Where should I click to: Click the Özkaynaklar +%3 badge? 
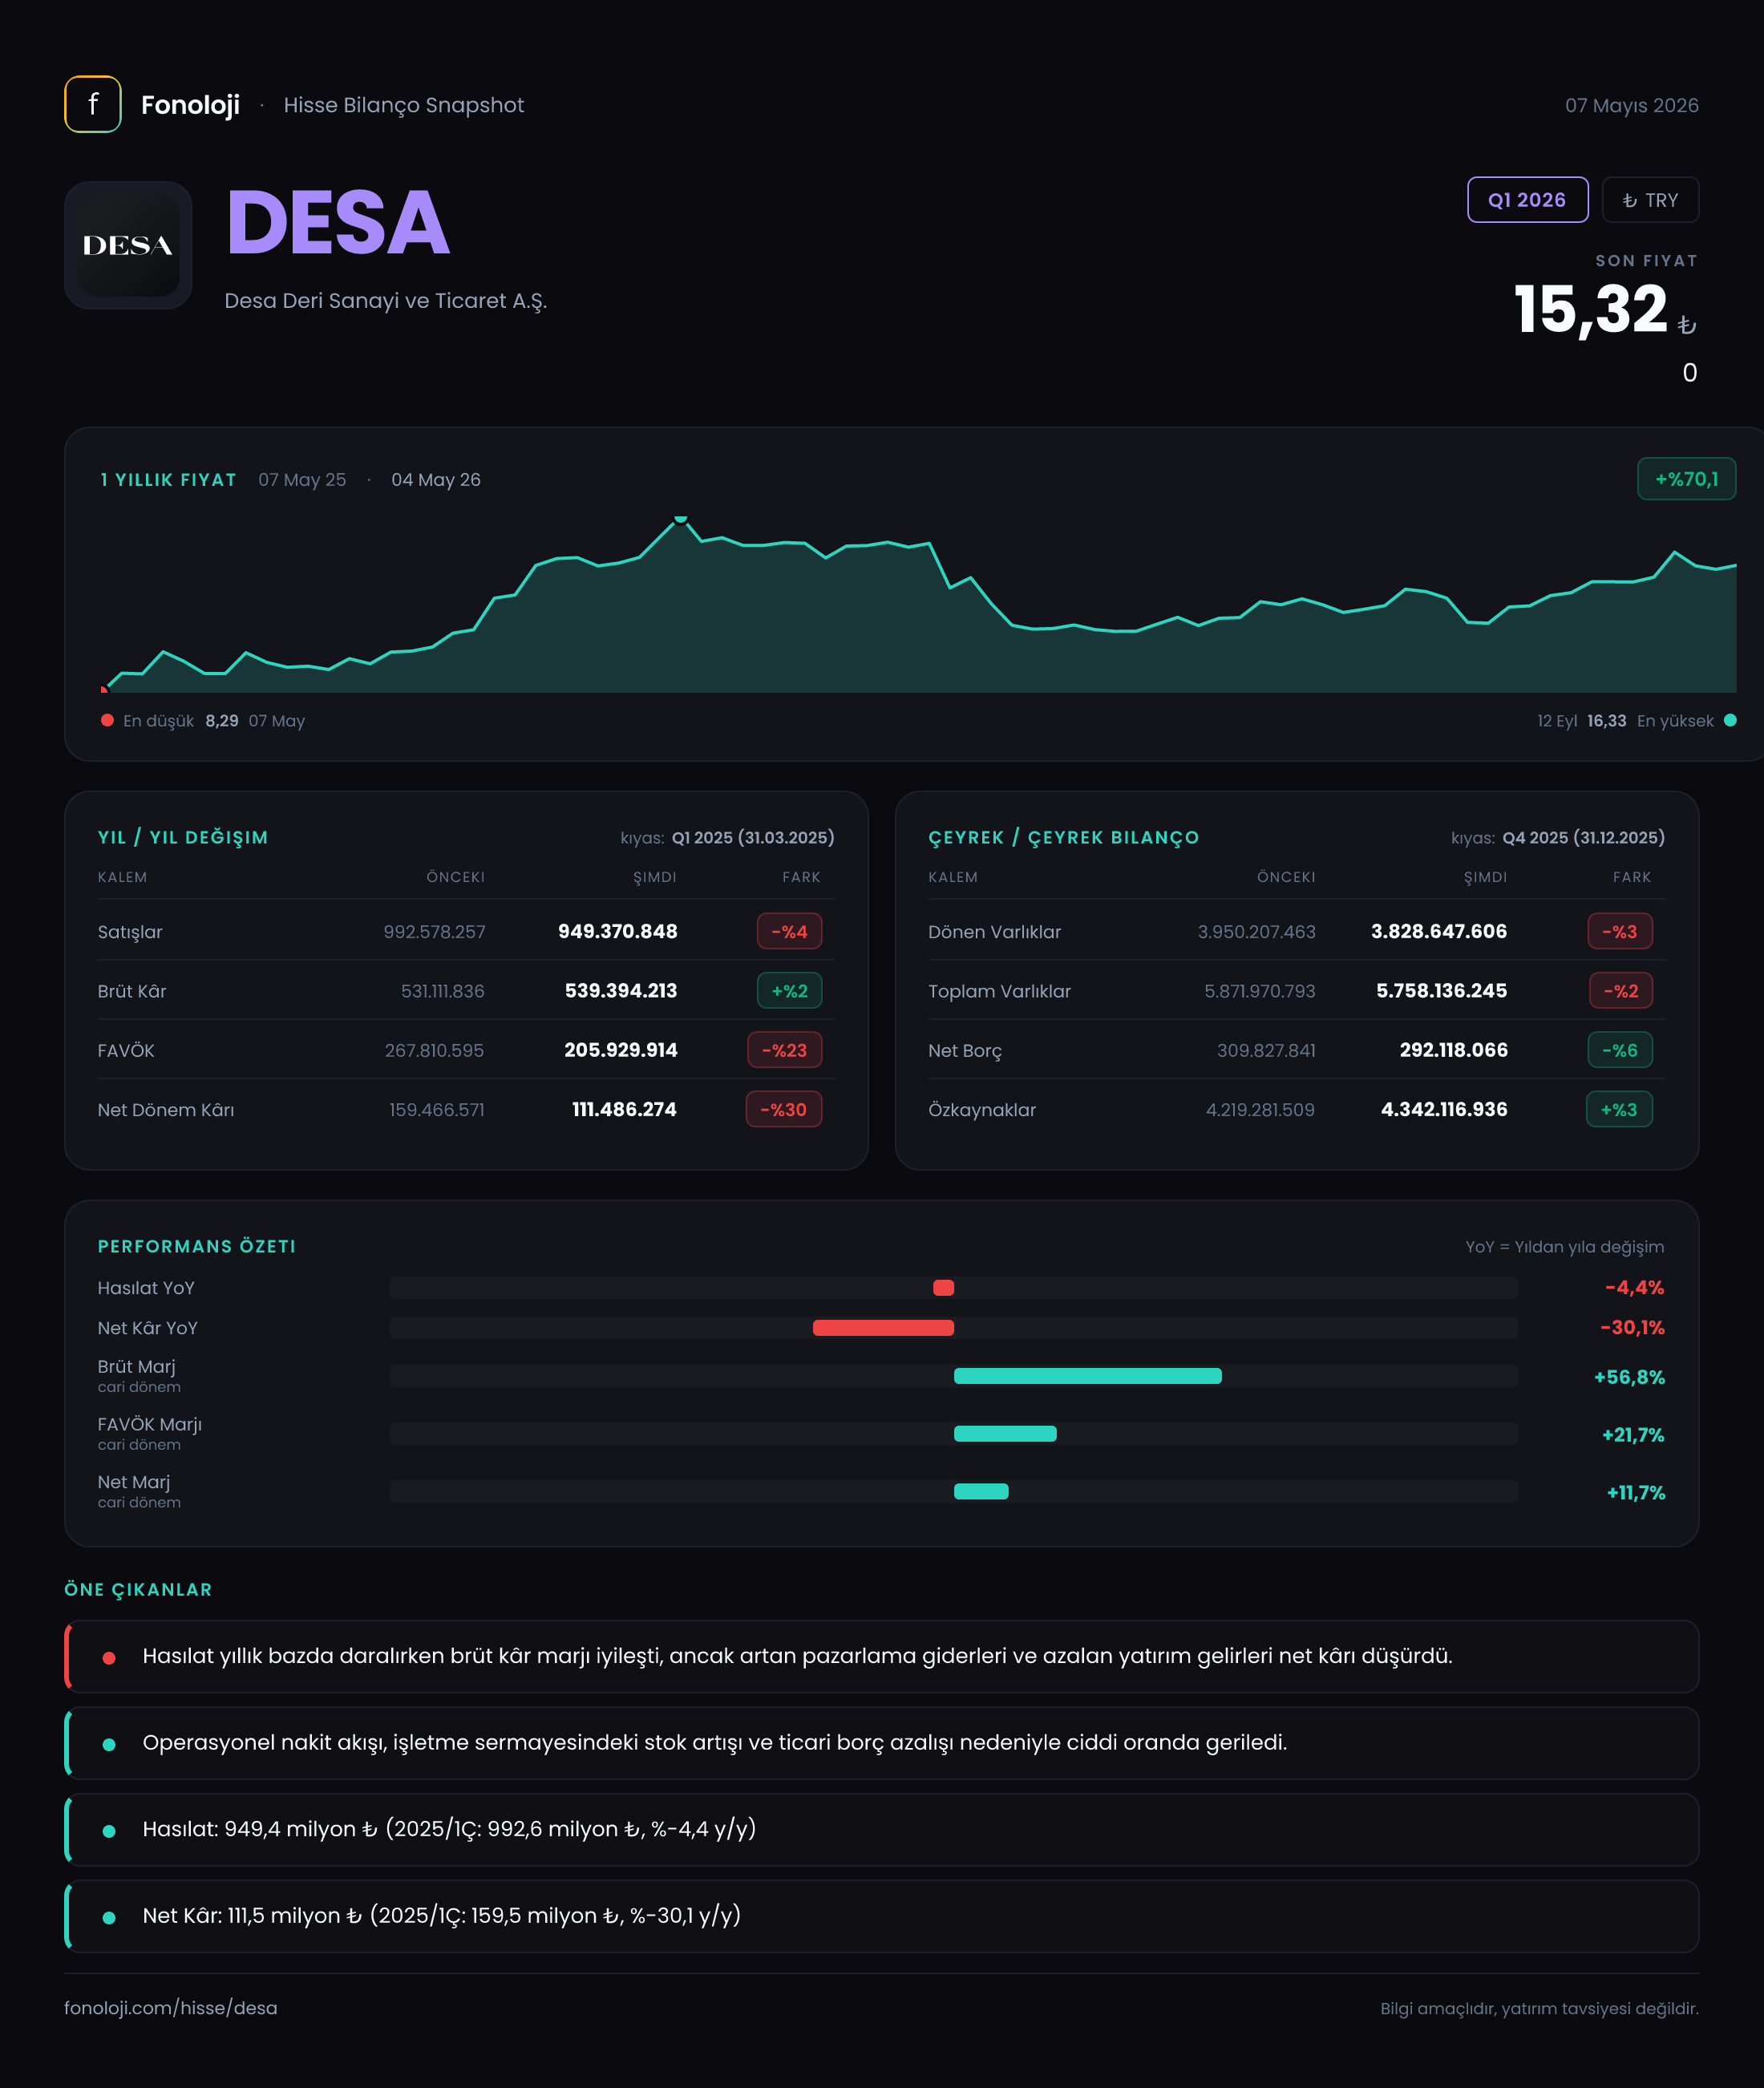[1619, 1109]
